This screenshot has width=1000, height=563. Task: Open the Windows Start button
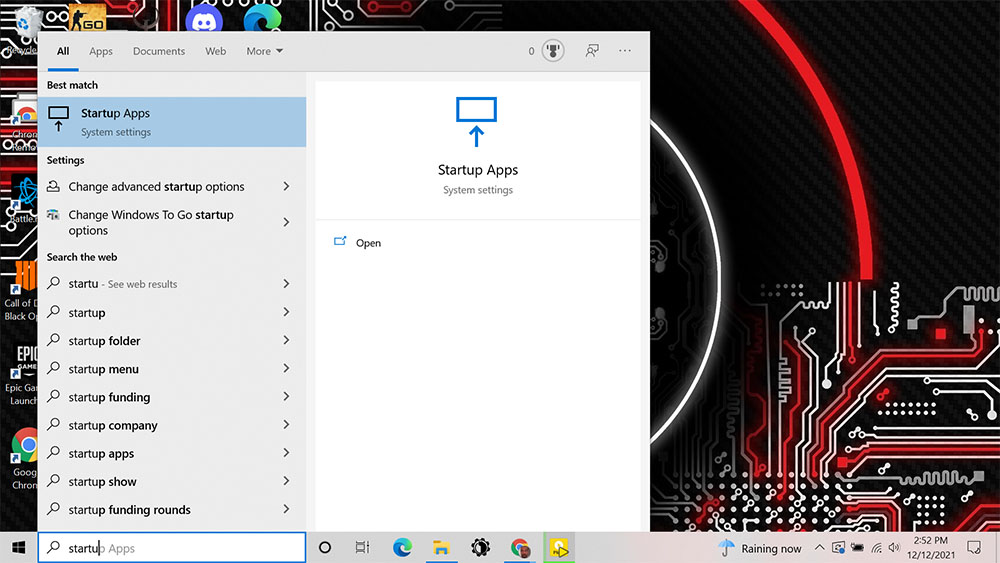18,548
